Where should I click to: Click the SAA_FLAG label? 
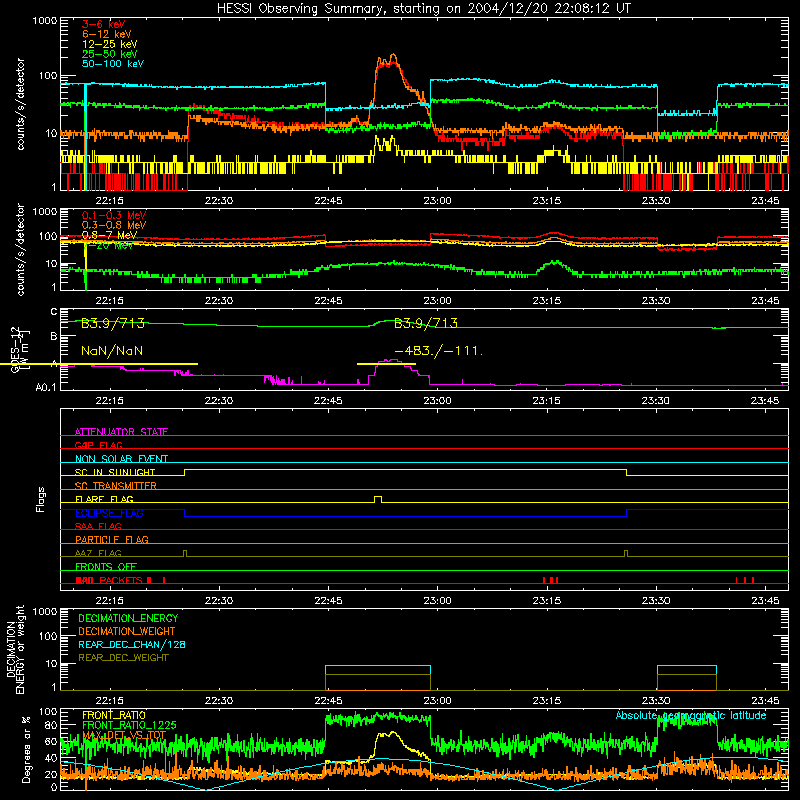point(98,526)
